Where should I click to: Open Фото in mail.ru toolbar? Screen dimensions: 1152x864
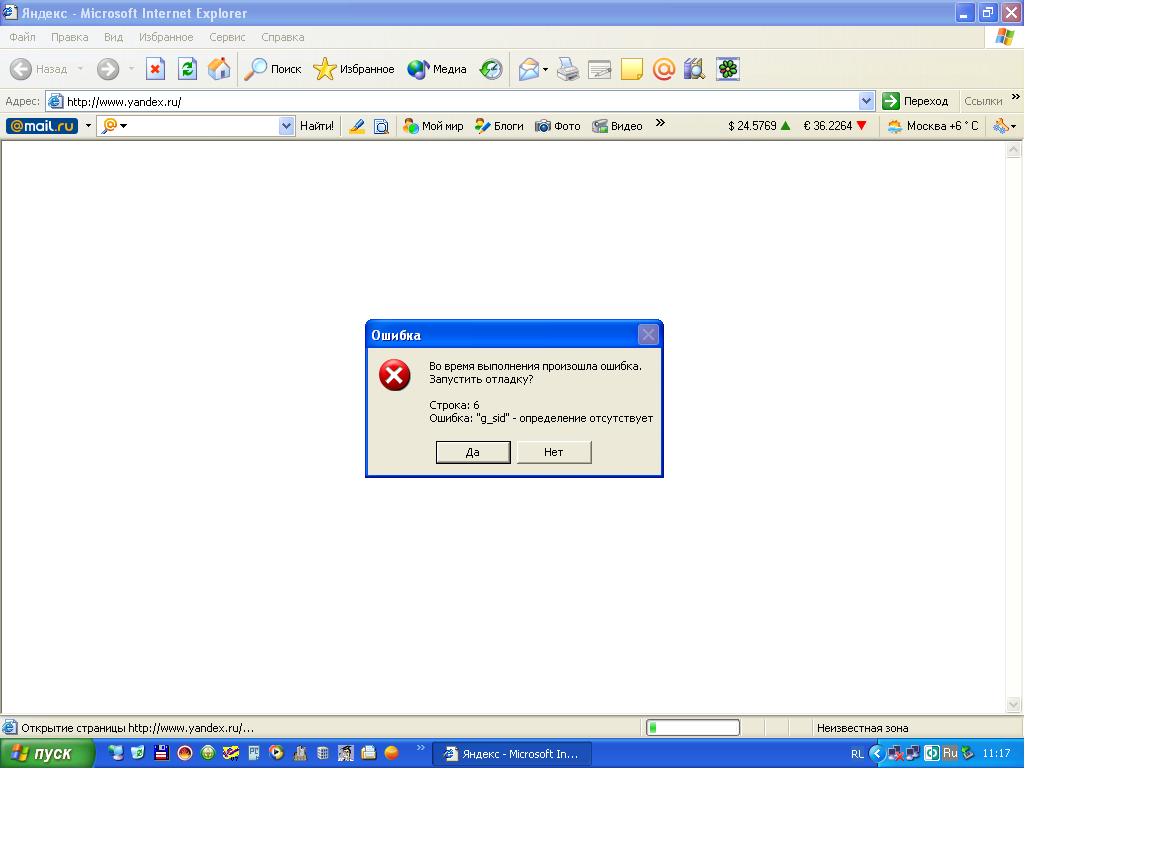pos(558,126)
